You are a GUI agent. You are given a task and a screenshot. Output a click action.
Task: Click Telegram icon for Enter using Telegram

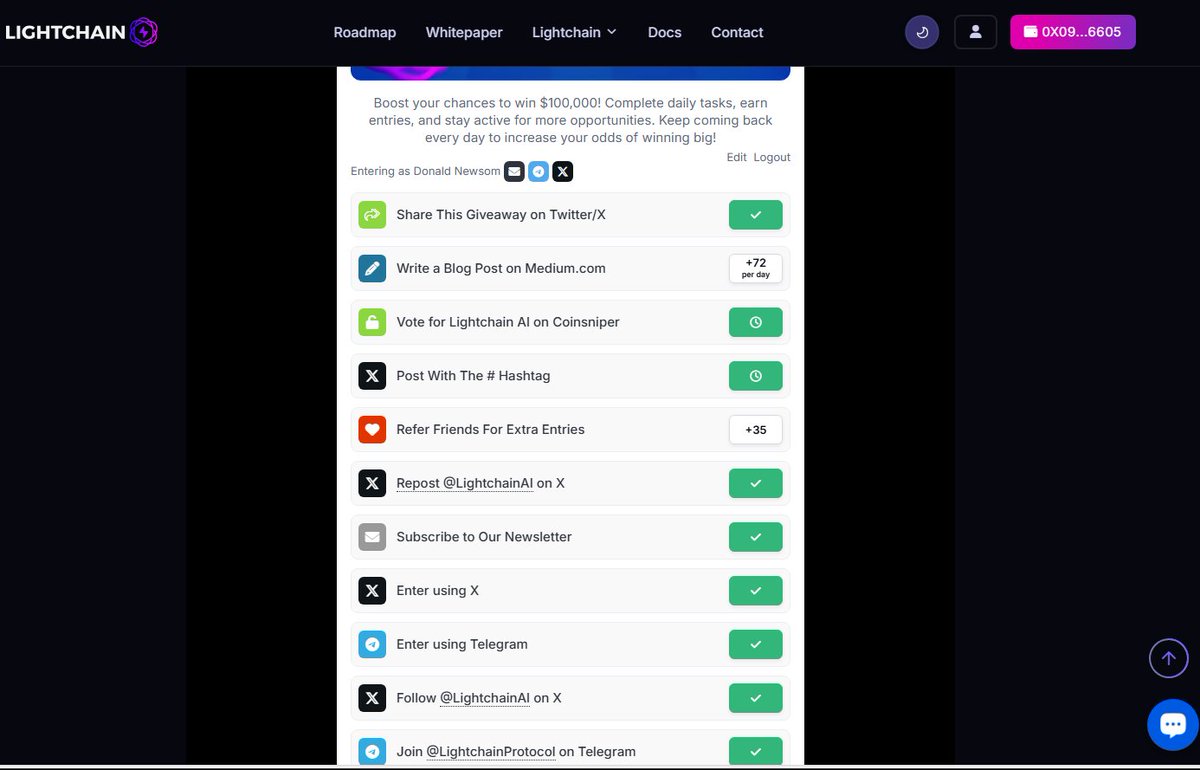(x=372, y=644)
